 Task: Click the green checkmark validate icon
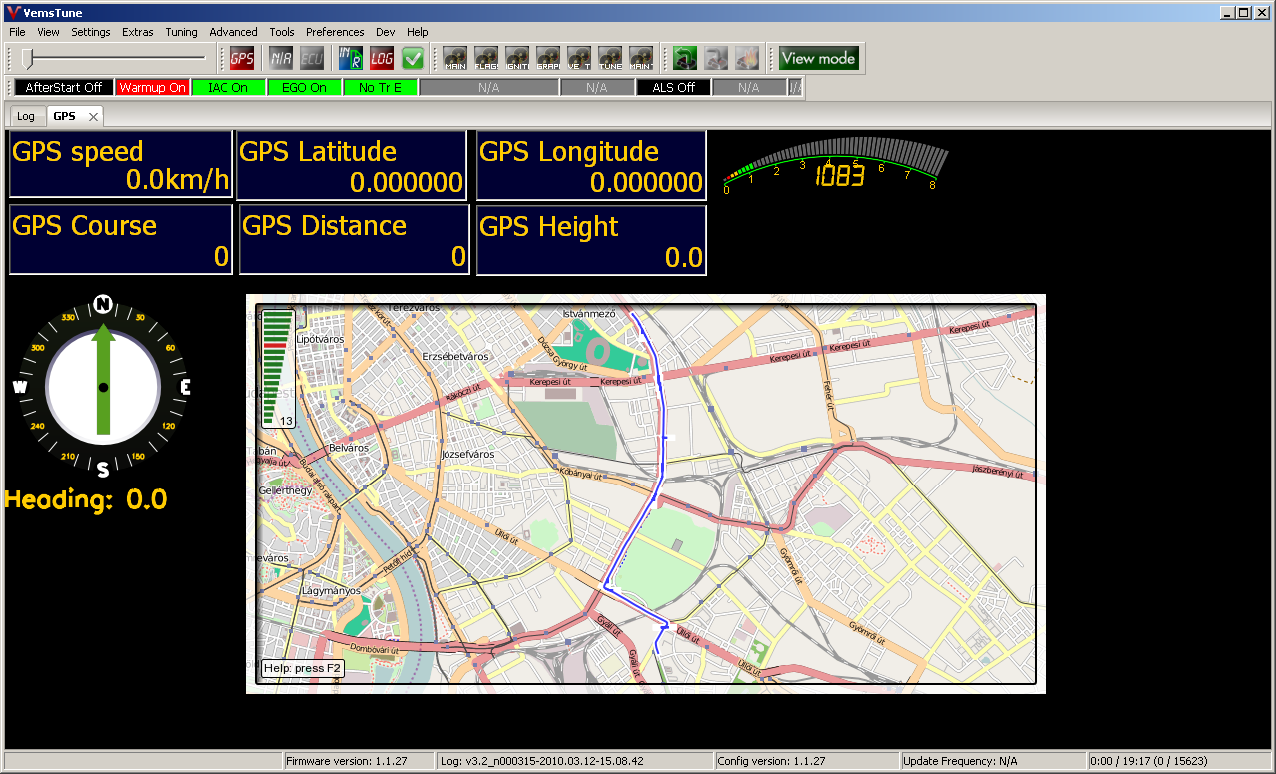click(x=413, y=58)
